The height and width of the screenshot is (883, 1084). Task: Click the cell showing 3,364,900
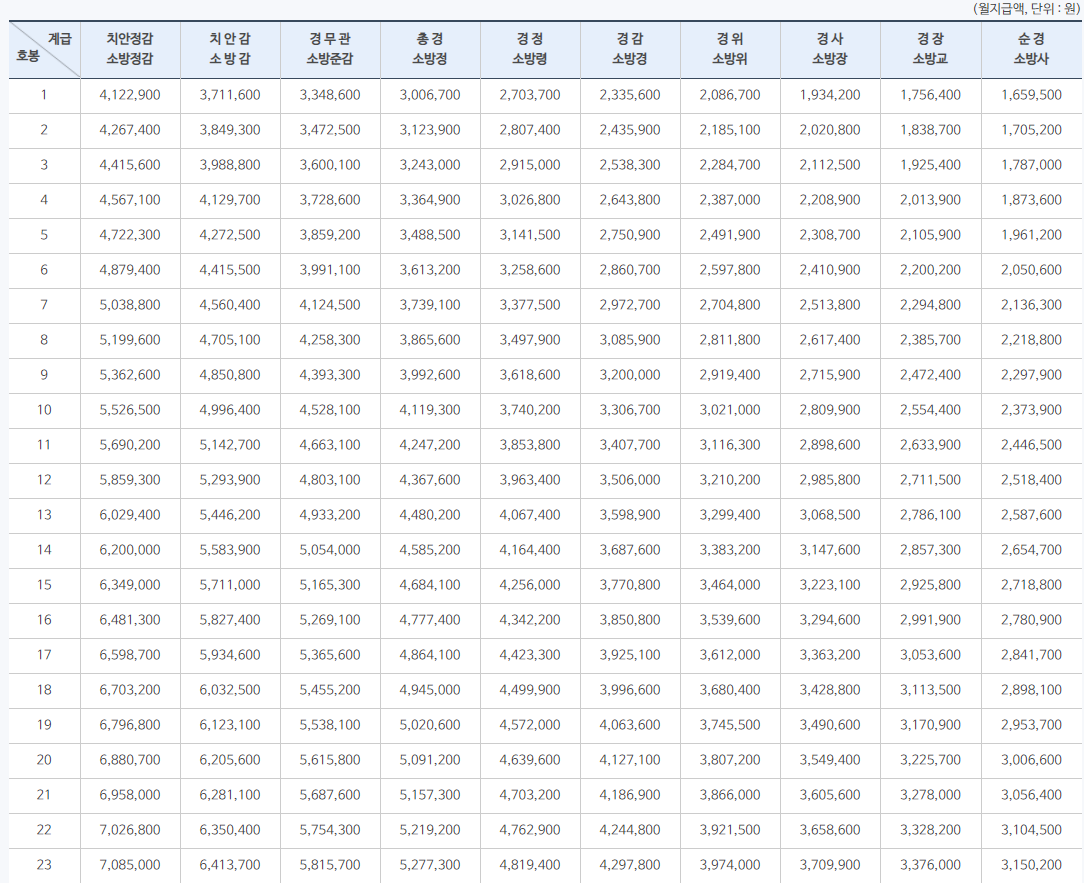430,201
